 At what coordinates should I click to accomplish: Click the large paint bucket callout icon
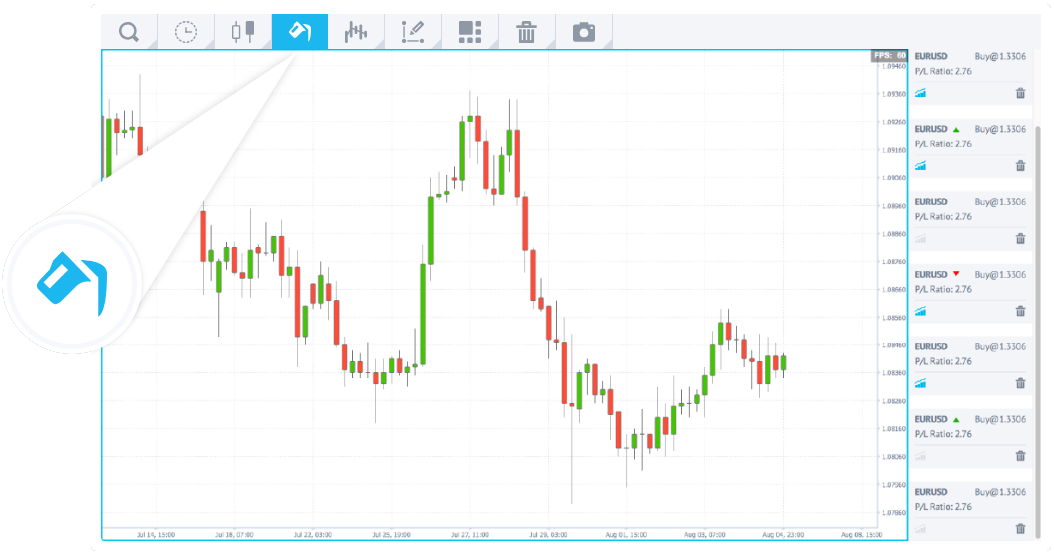(70, 283)
